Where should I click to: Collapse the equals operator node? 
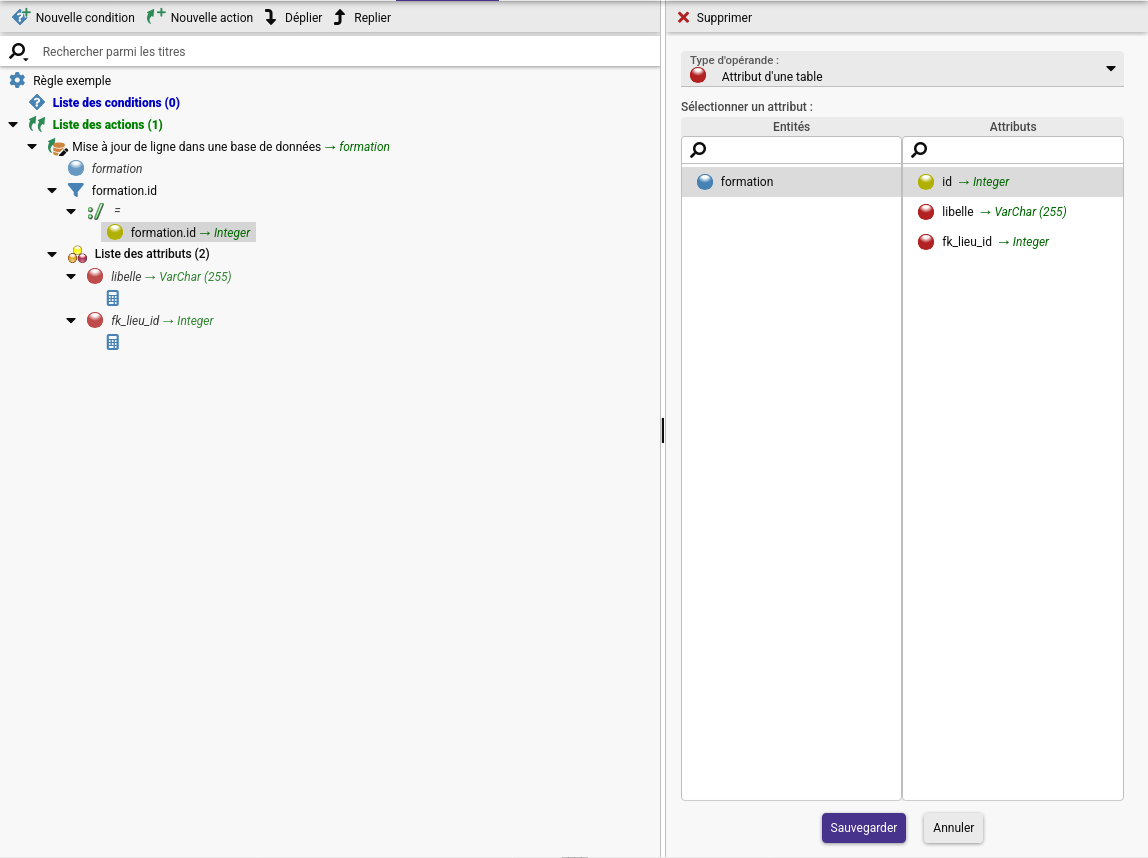[71, 211]
